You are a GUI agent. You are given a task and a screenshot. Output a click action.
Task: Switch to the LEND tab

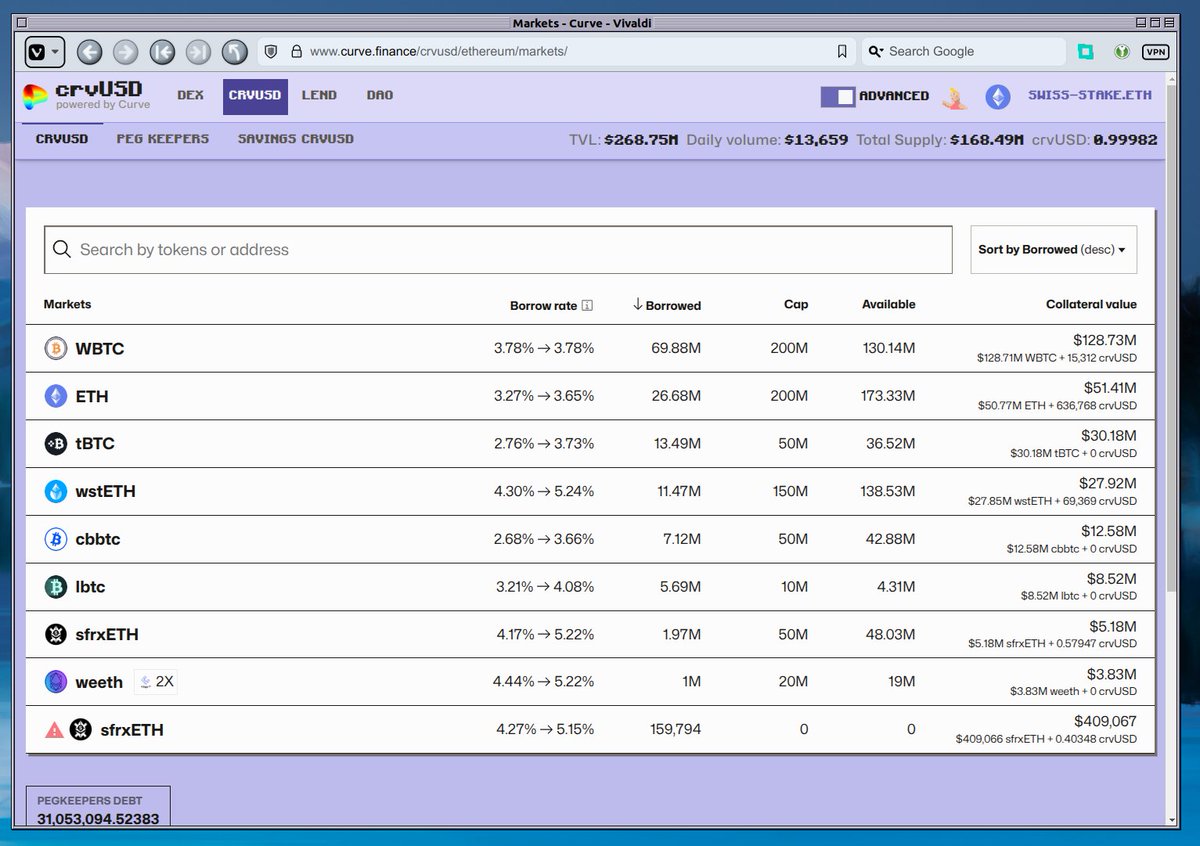pos(319,96)
